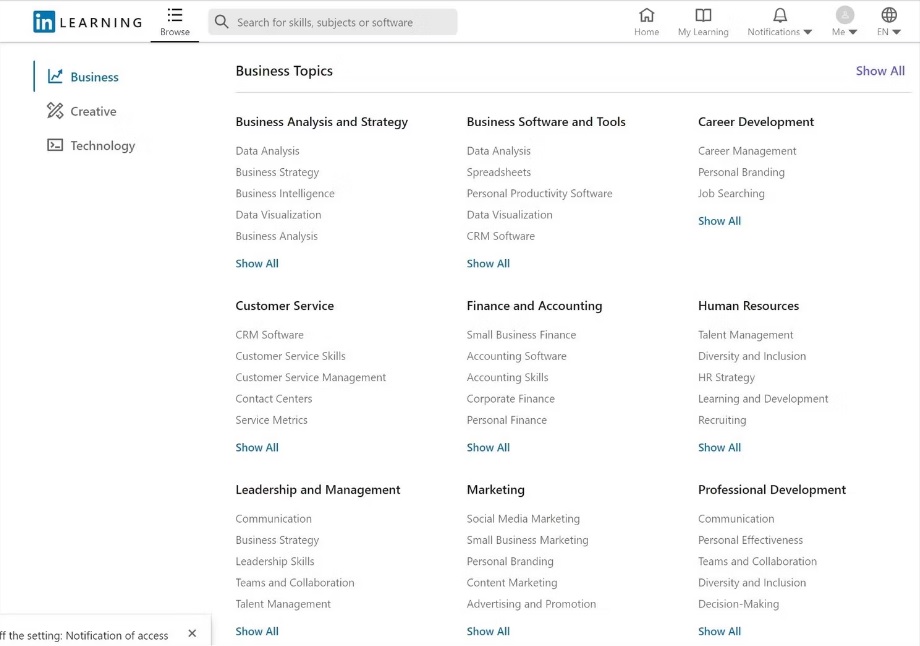Click Show All for Business Topics
Viewport: 920px width, 646px height.
(x=880, y=71)
